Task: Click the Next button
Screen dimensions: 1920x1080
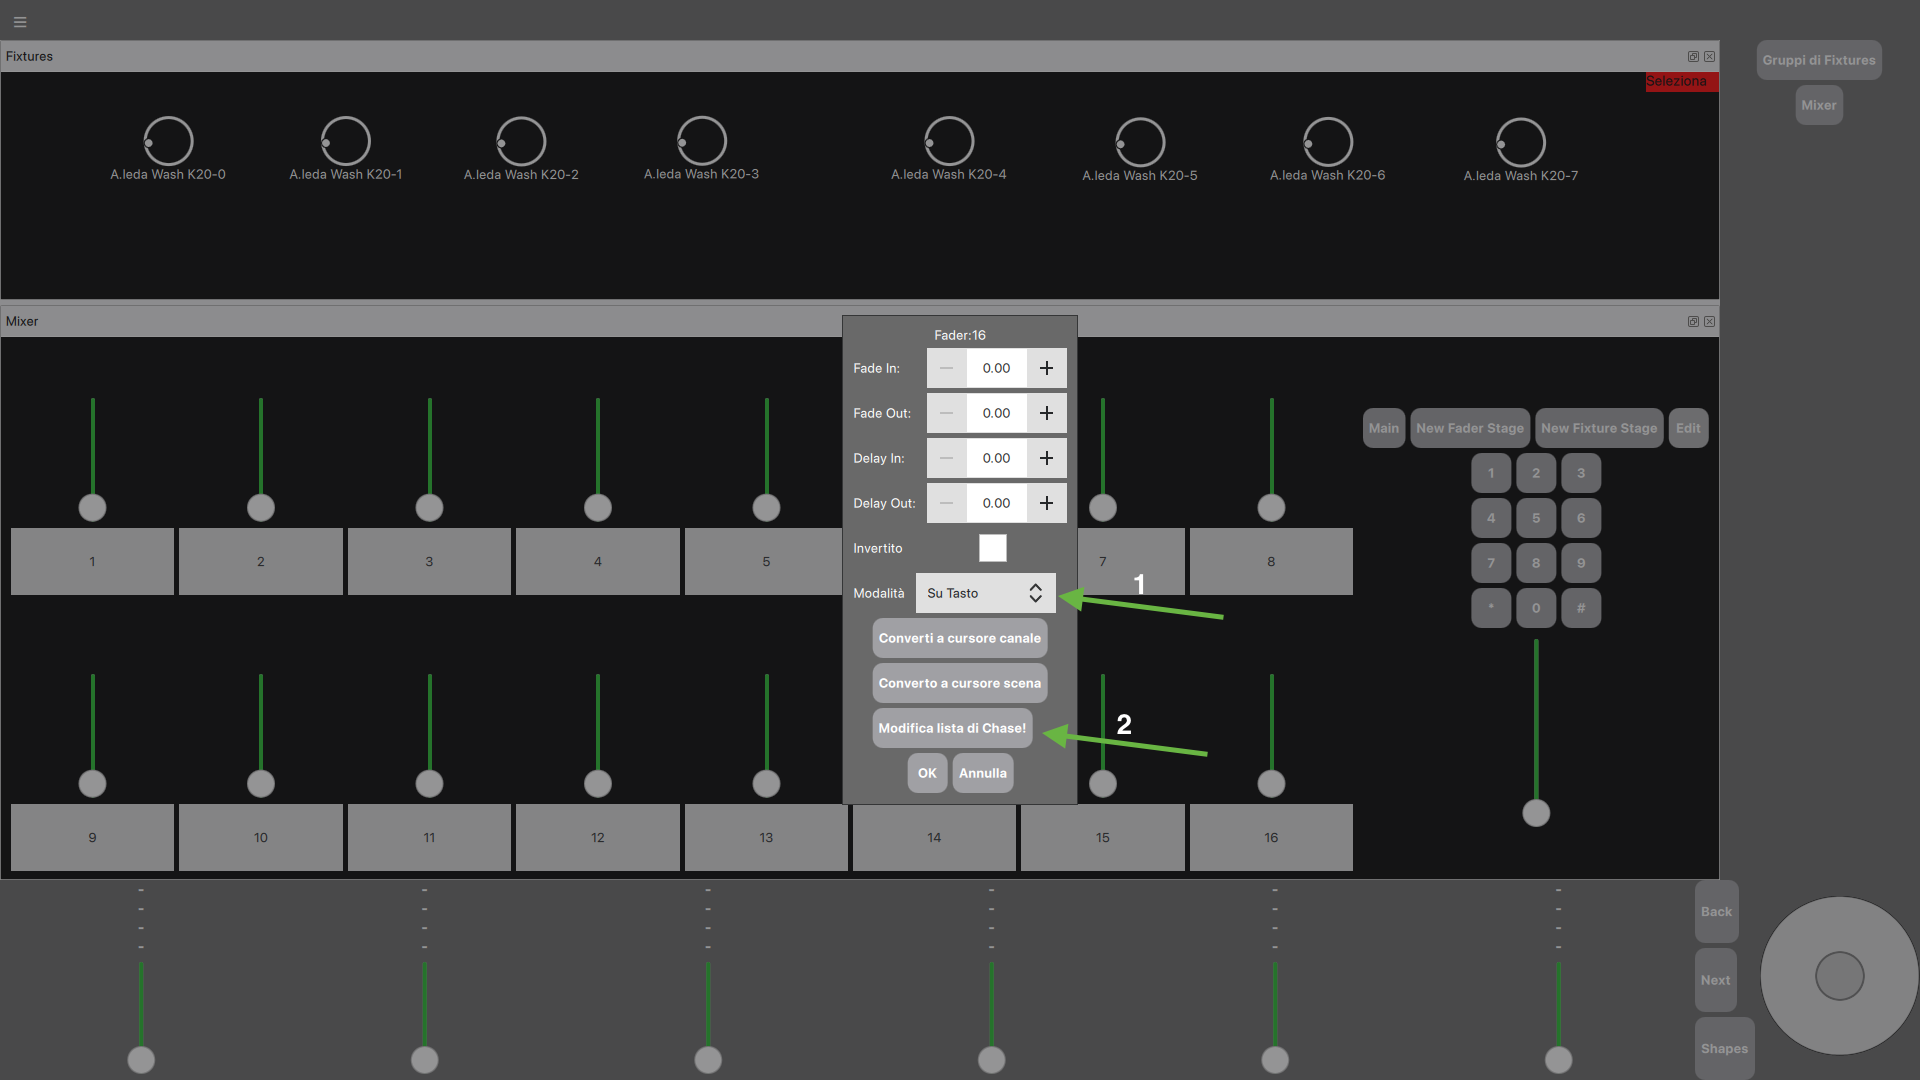Action: point(1716,981)
